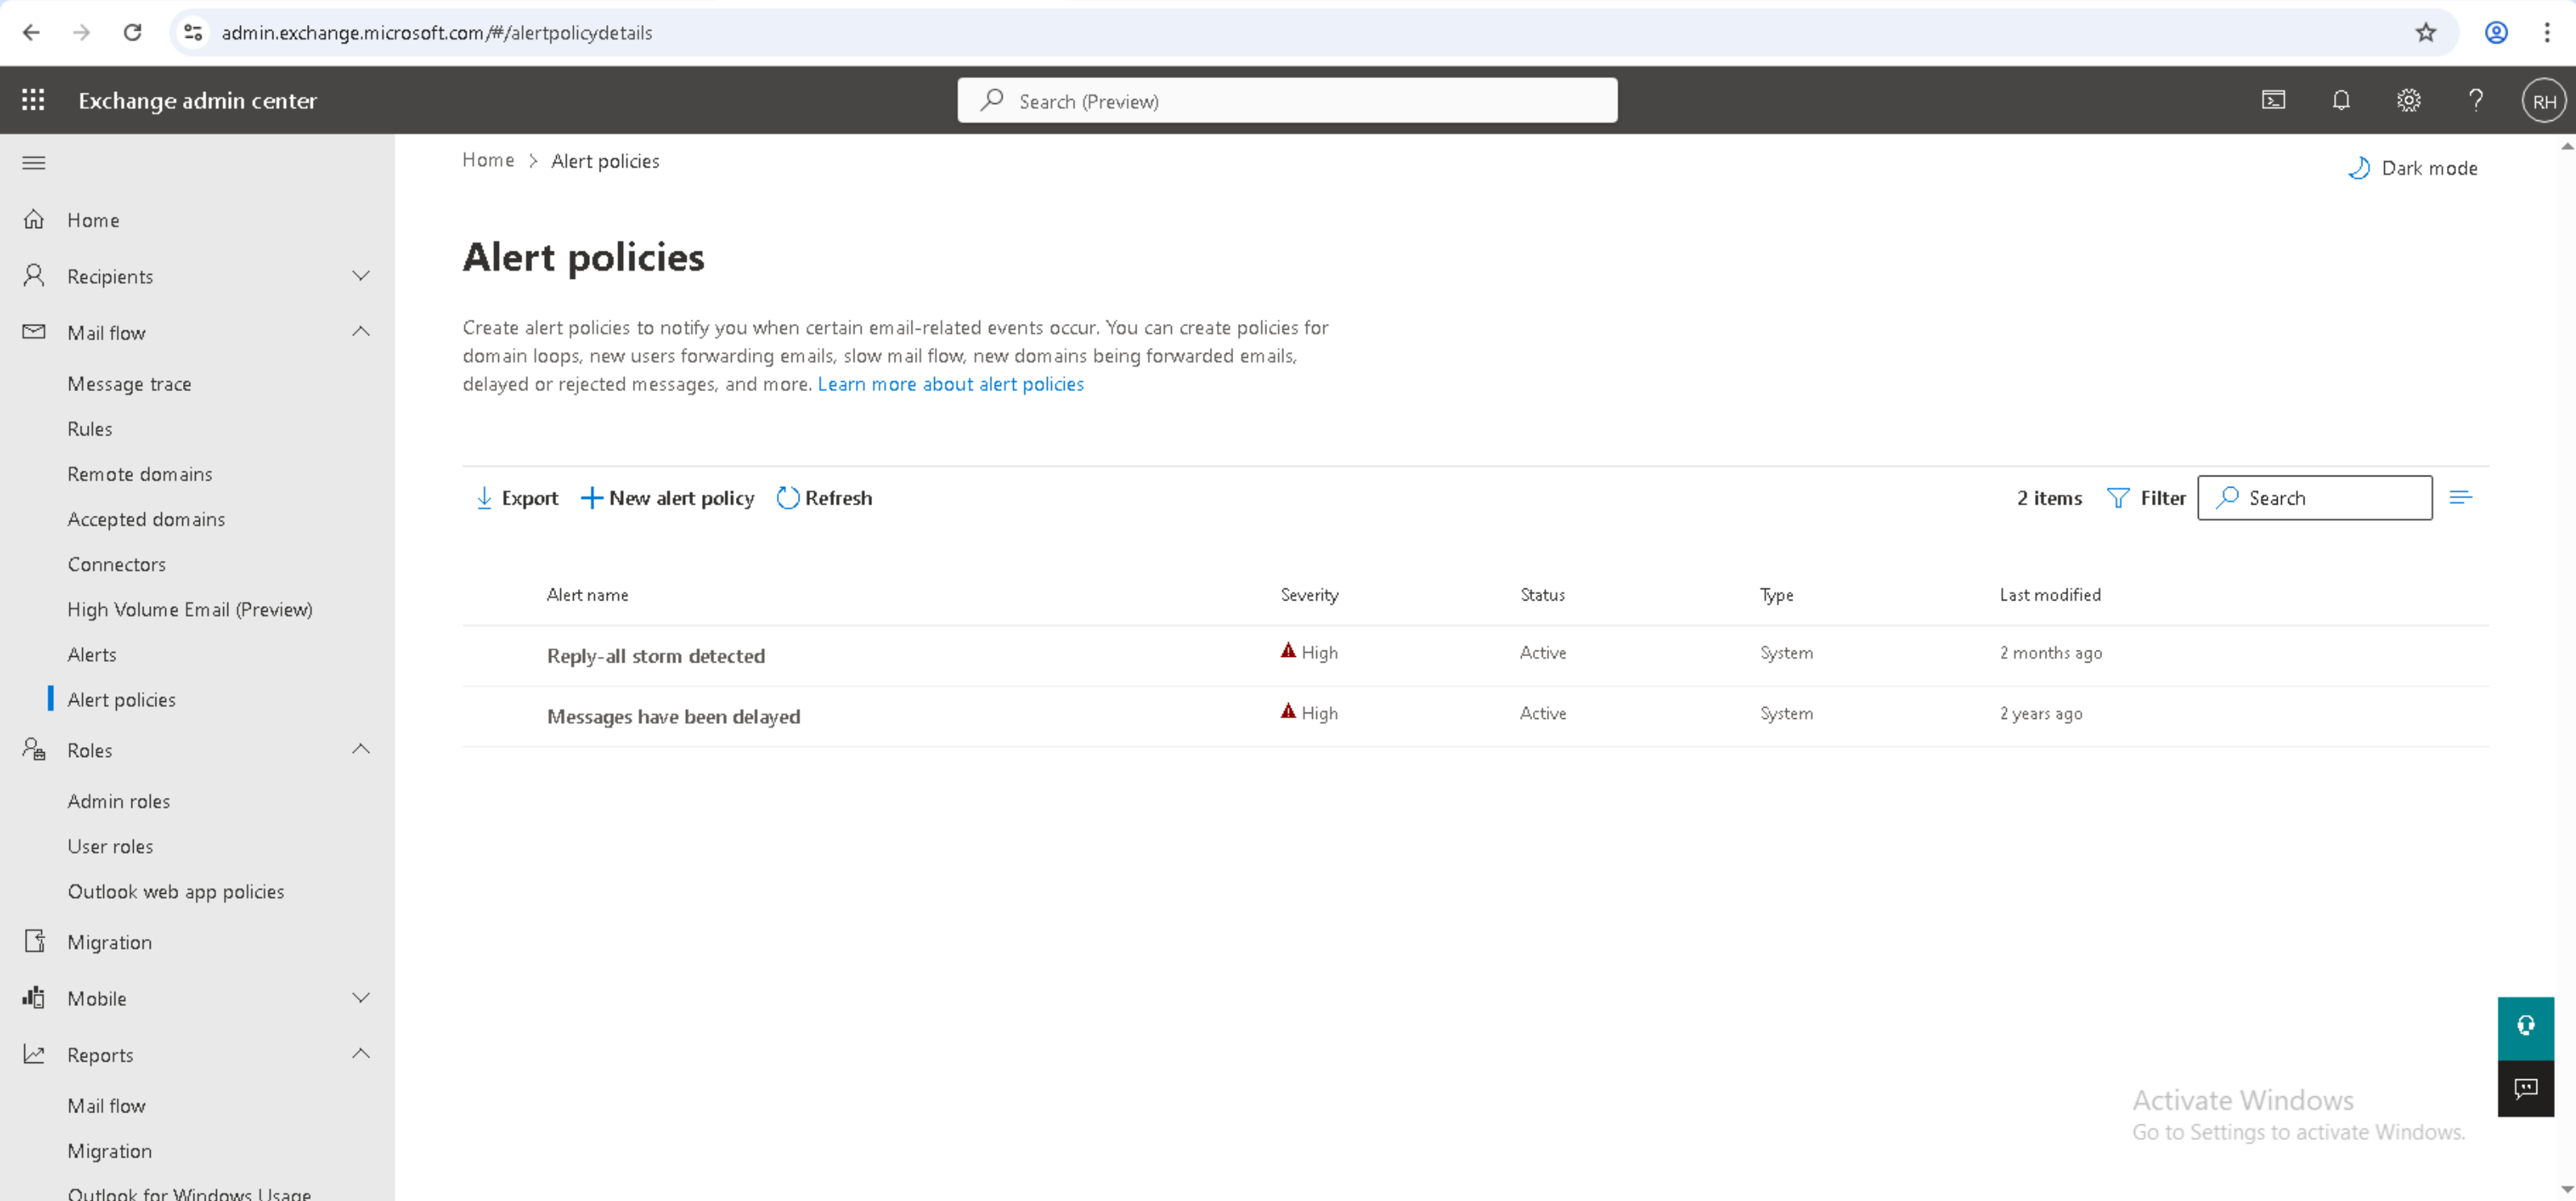
Task: Expand the Mobile section chevron
Action: coord(361,998)
